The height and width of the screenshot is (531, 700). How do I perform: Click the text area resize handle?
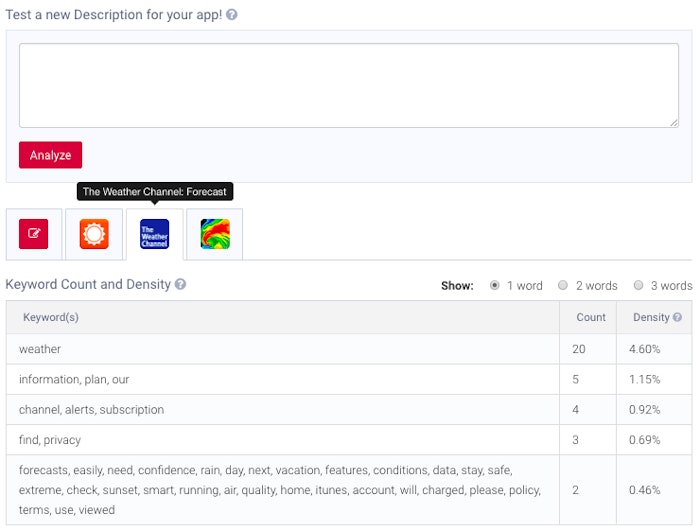coord(674,123)
